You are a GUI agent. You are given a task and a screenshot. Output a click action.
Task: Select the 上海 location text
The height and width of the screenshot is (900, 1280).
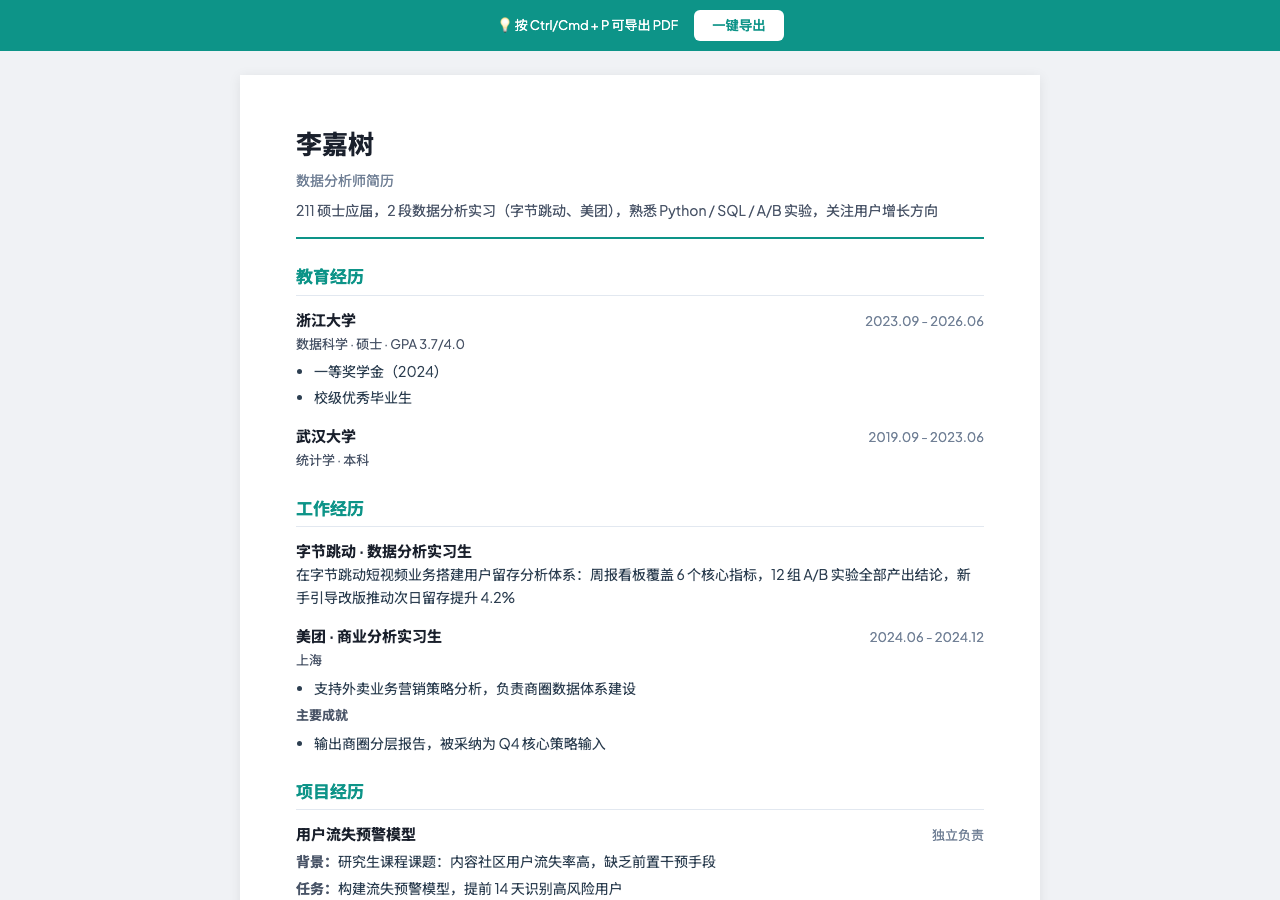(309, 660)
